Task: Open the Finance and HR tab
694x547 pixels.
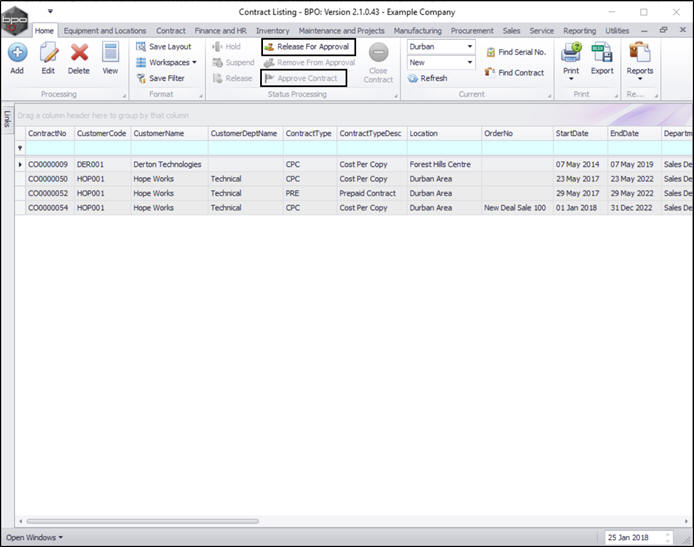Action: point(220,31)
